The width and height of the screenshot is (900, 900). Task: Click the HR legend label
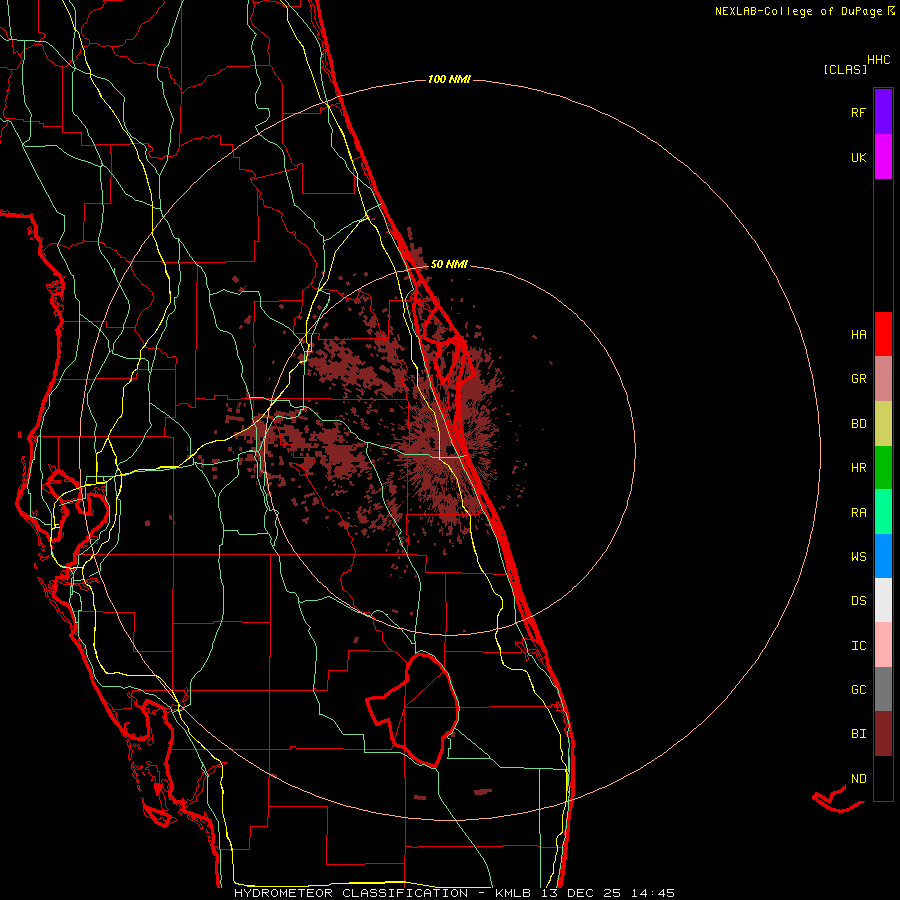coord(858,468)
